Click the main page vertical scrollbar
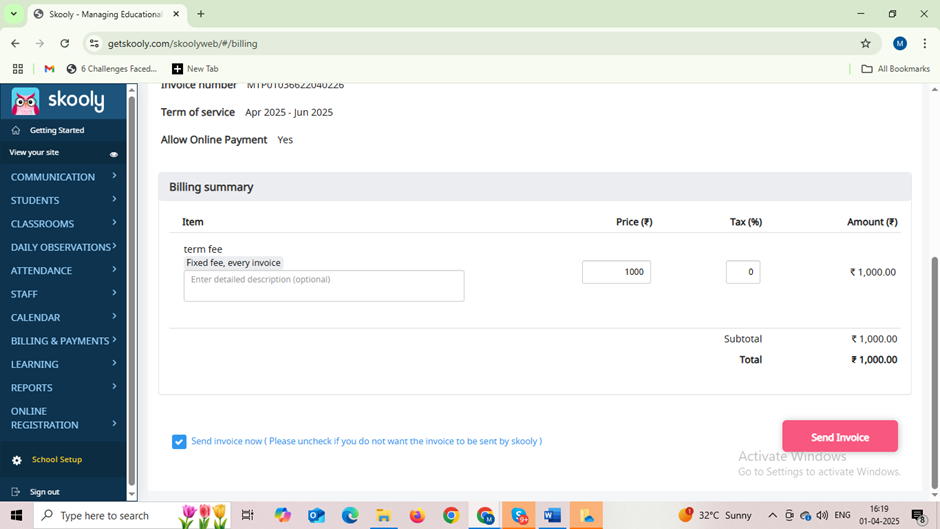940x529 pixels. point(934,372)
